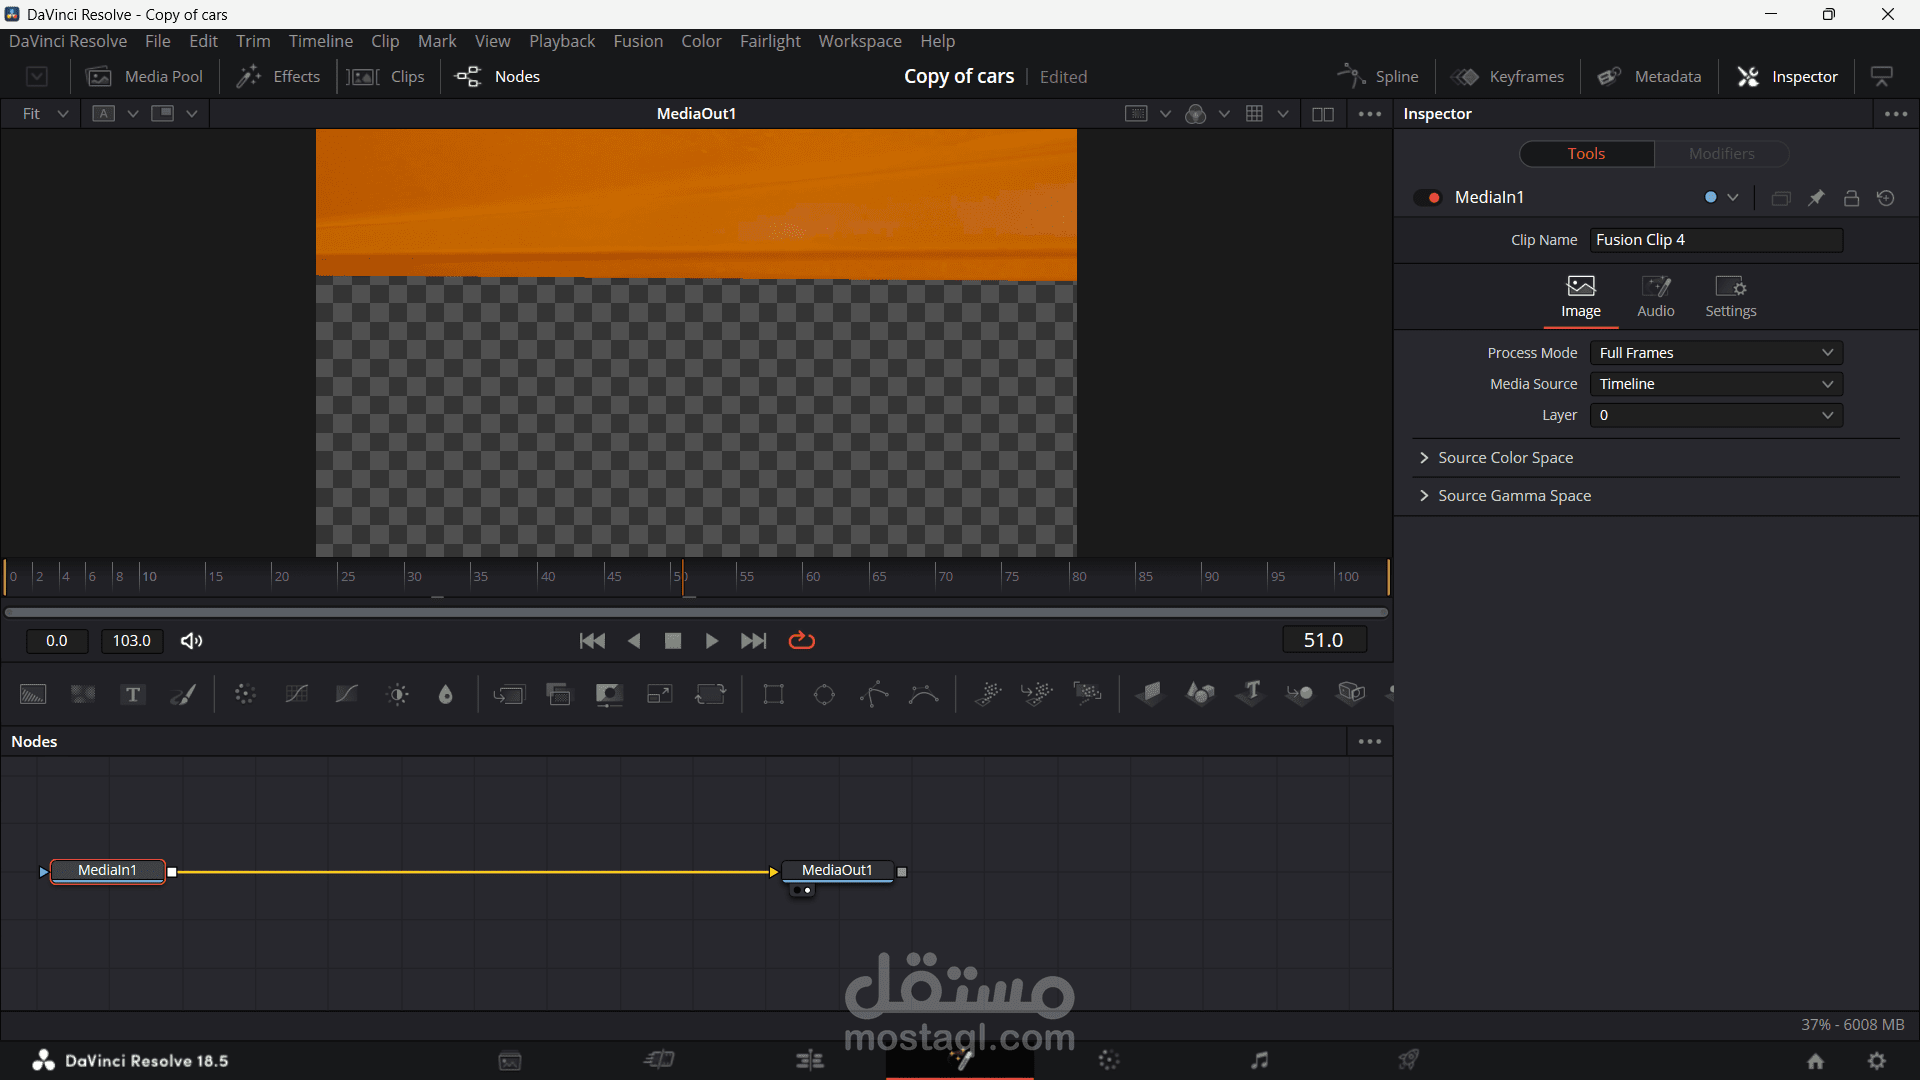The height and width of the screenshot is (1080, 1920).
Task: Select the Rectangle mask tool
Action: point(773,695)
